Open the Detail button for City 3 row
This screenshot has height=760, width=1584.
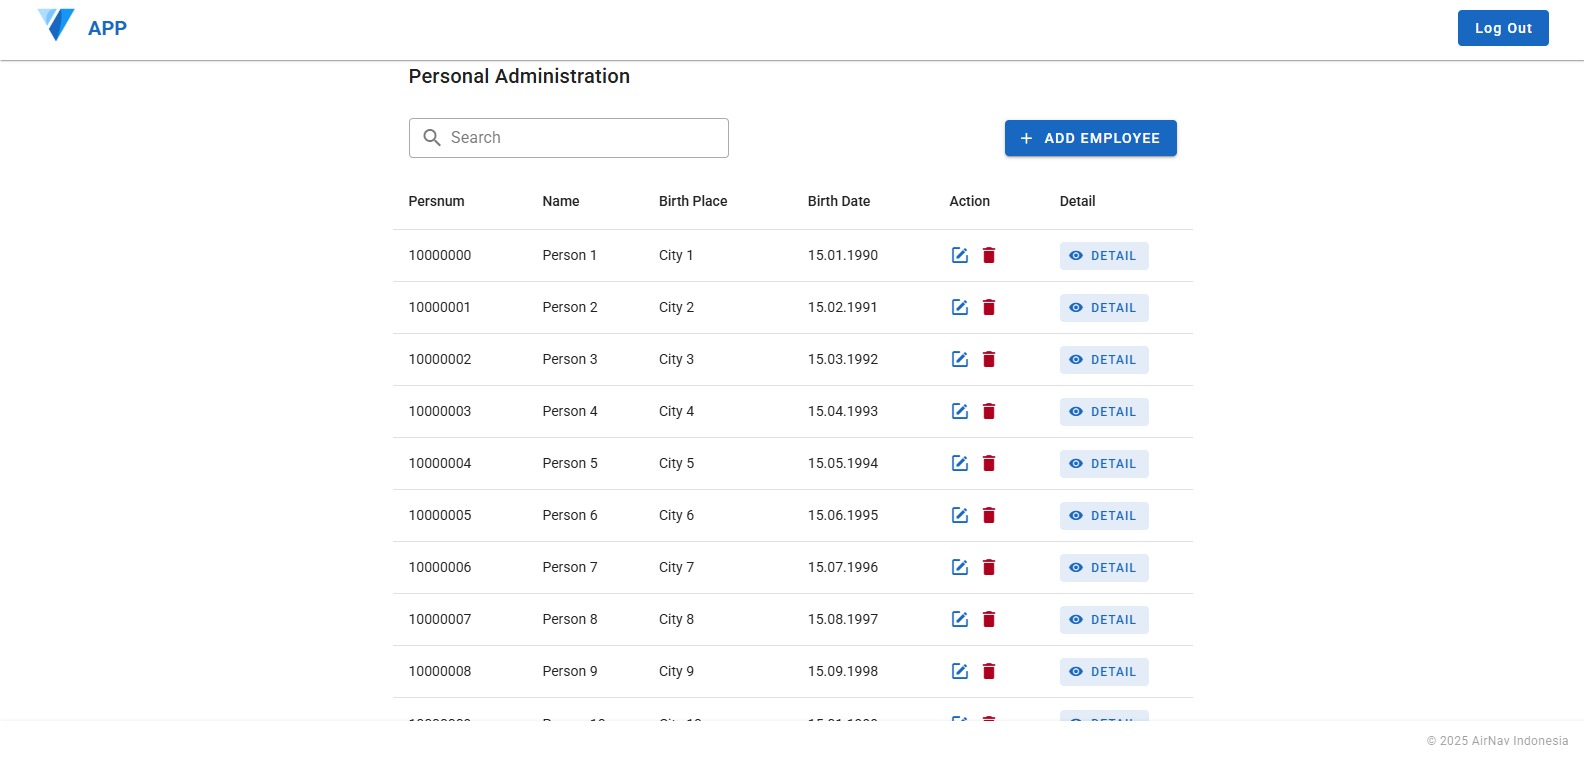point(1103,360)
